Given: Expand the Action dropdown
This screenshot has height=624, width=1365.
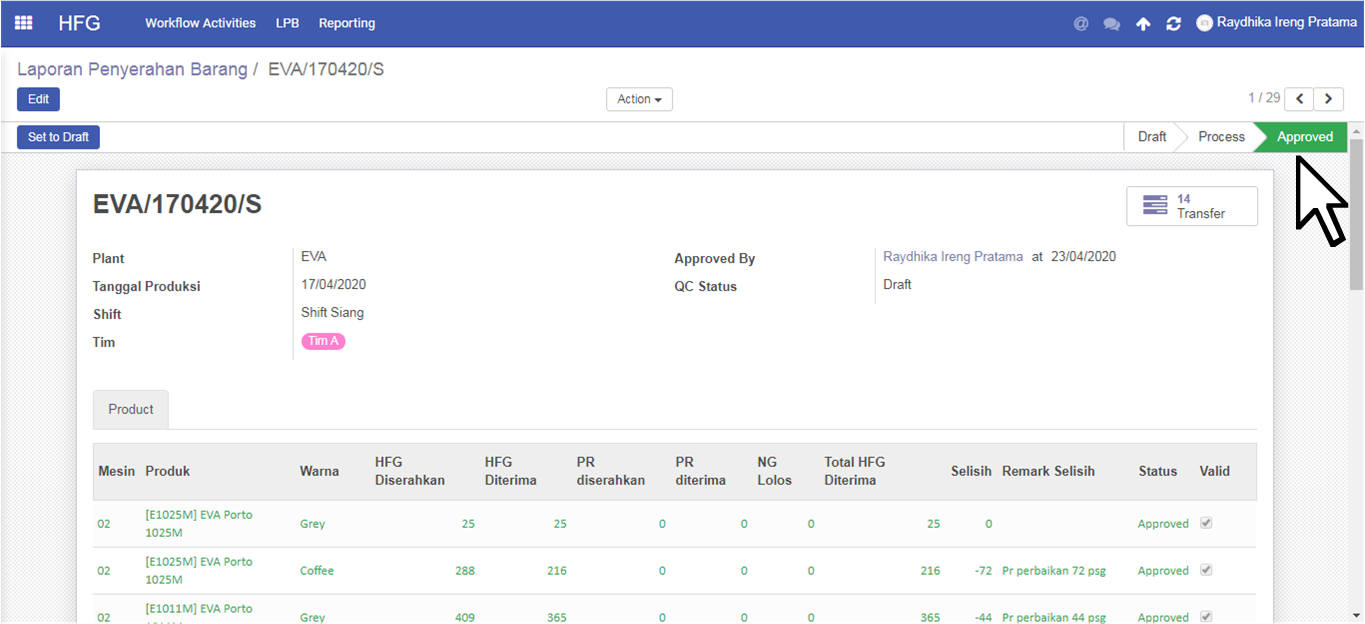Looking at the screenshot, I should tap(639, 99).
